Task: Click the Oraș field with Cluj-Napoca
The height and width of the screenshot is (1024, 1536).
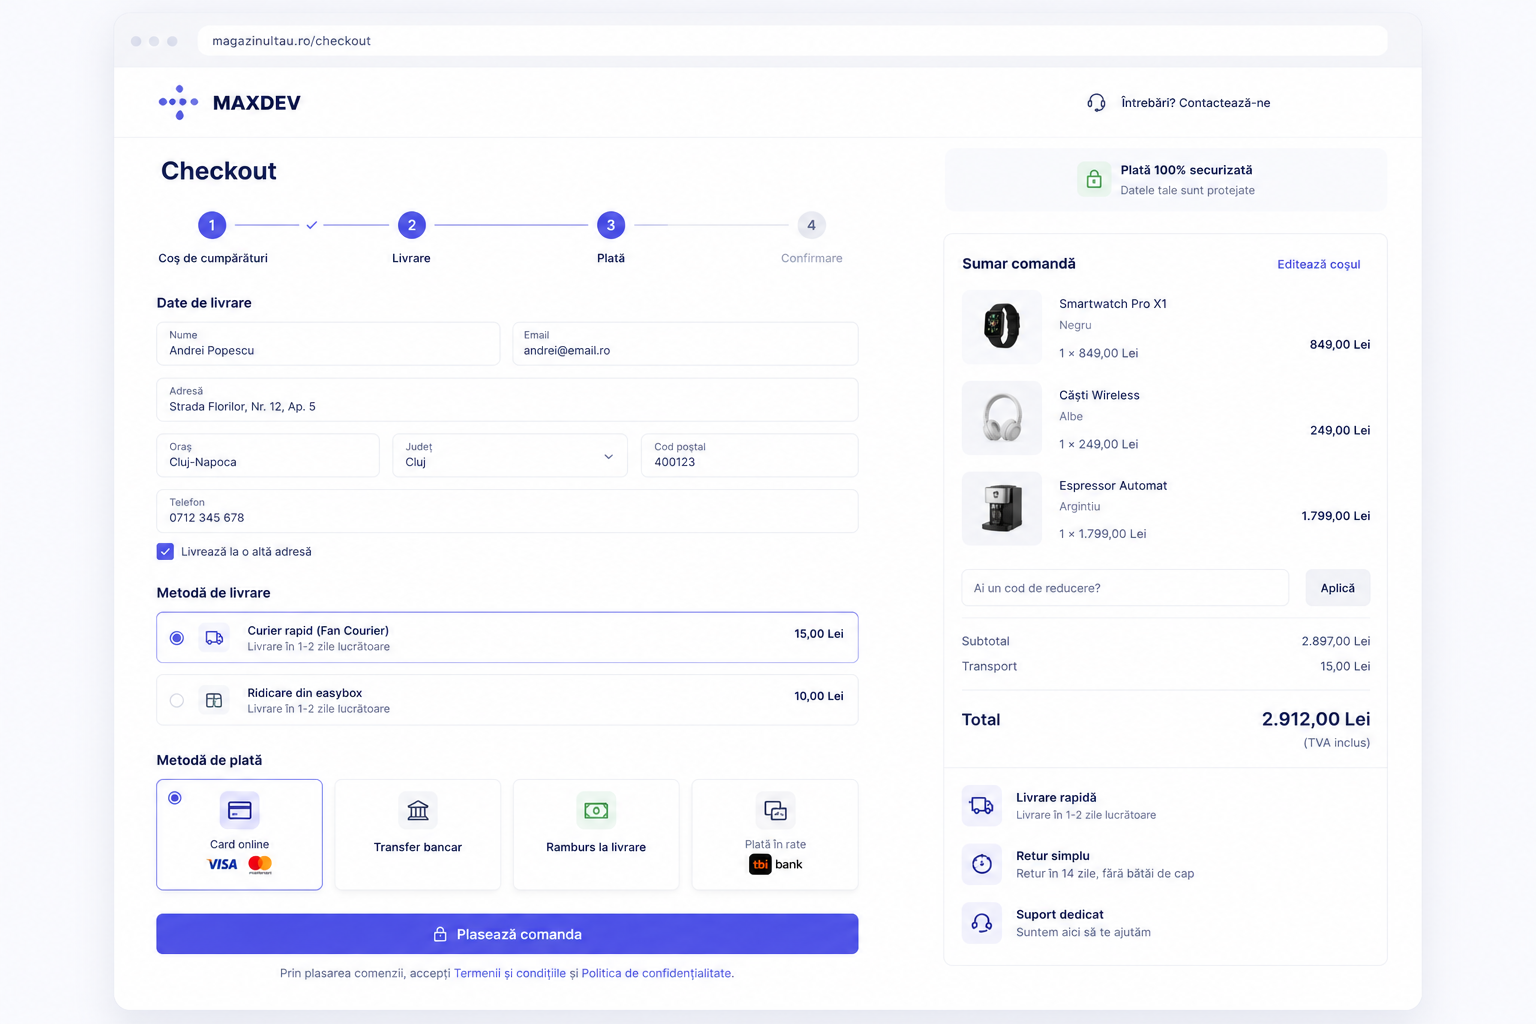Action: (x=268, y=455)
